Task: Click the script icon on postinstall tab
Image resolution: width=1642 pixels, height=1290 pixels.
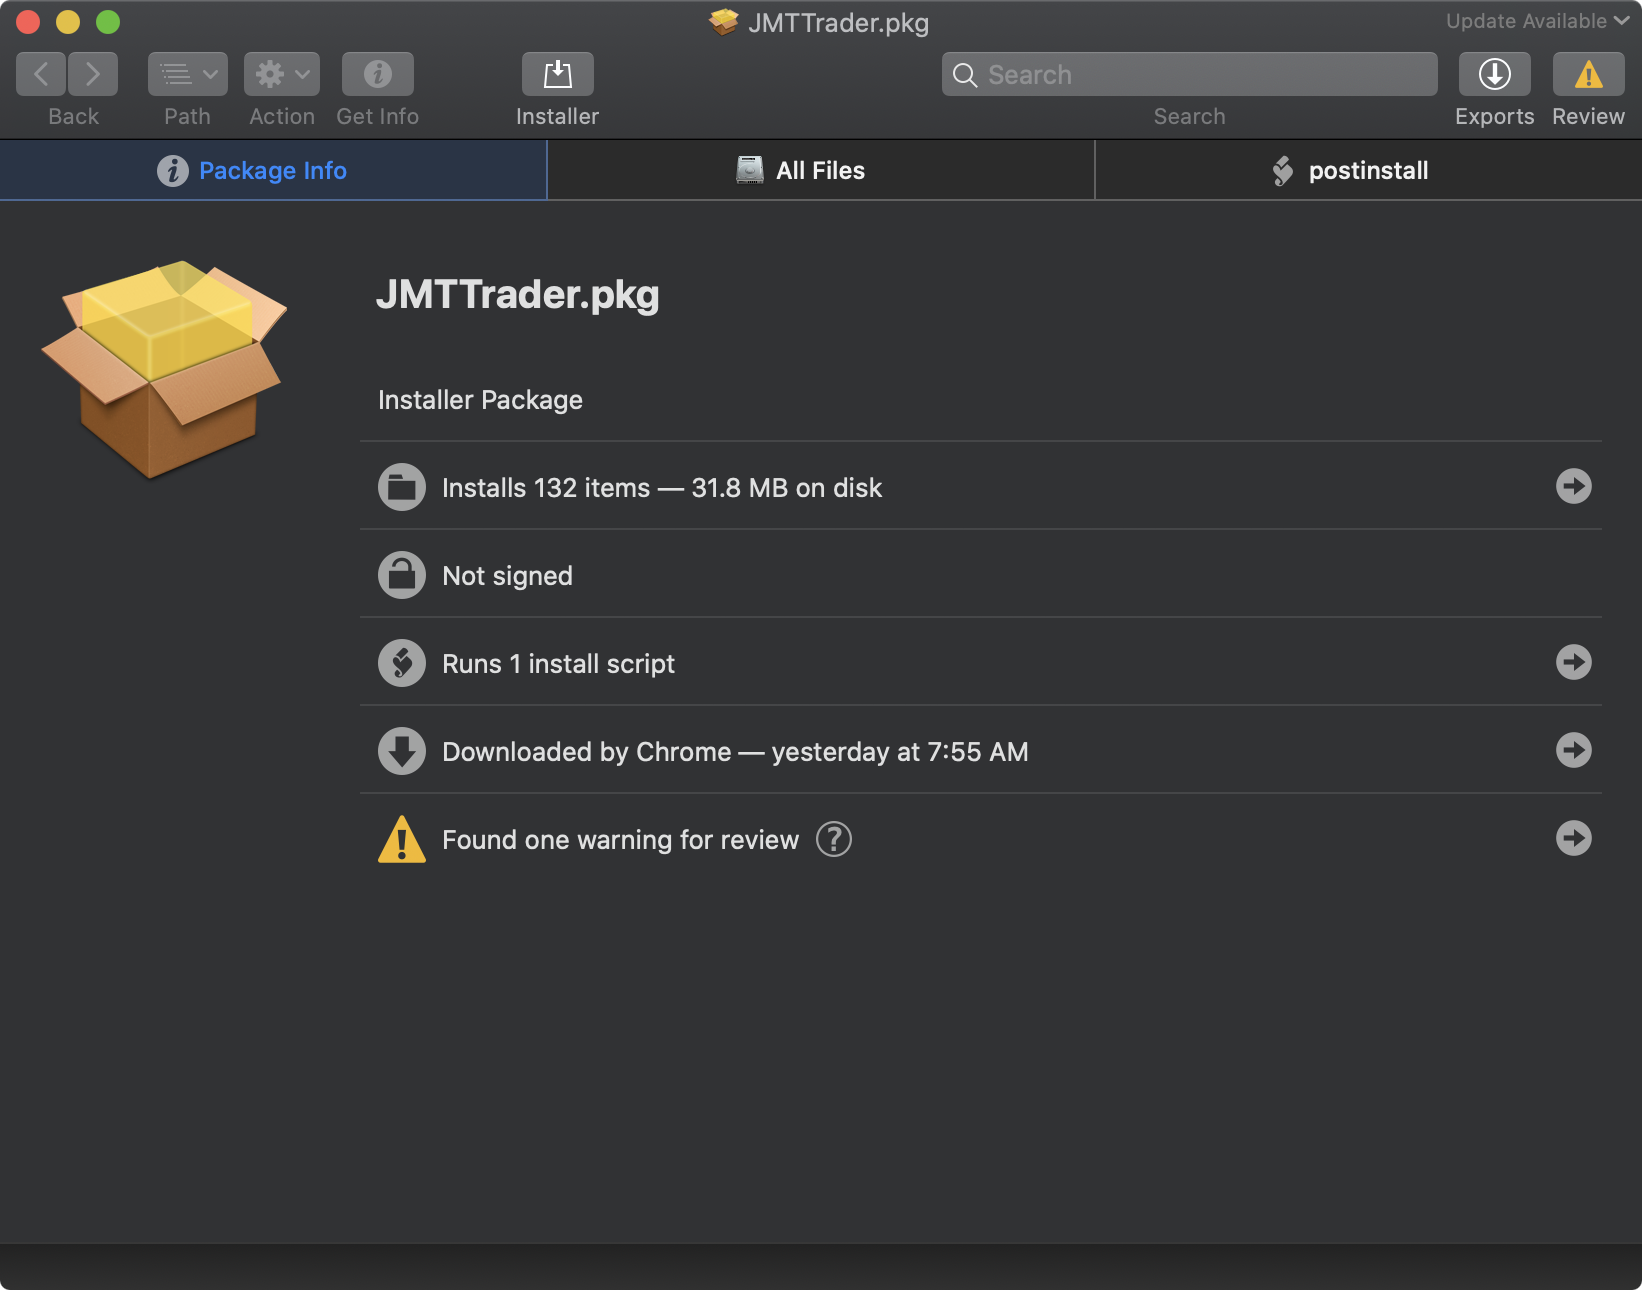Action: (x=1283, y=171)
